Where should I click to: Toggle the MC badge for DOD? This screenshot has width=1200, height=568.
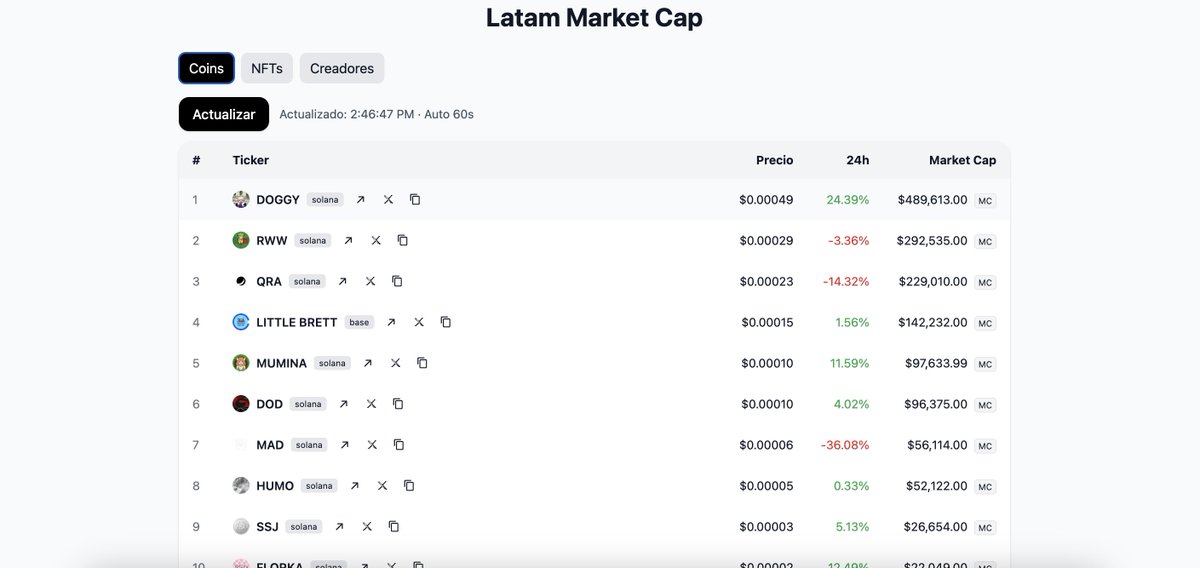(985, 405)
